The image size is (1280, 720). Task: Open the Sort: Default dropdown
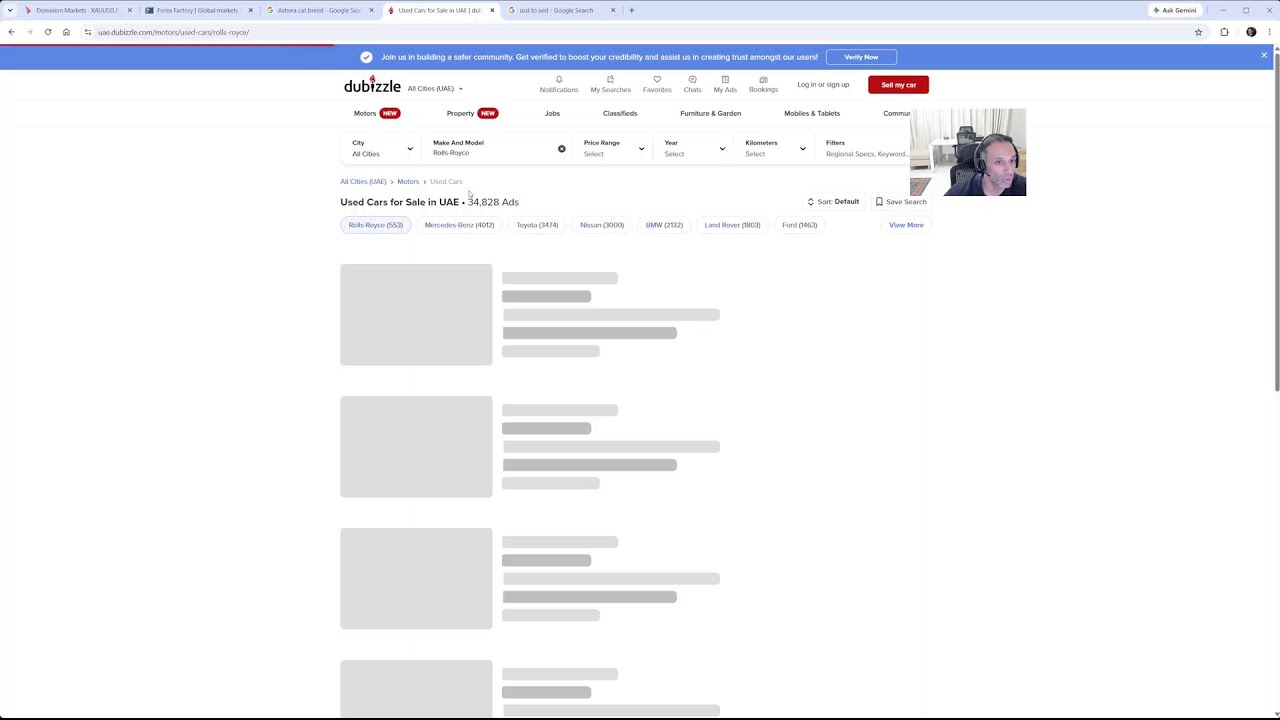(833, 202)
